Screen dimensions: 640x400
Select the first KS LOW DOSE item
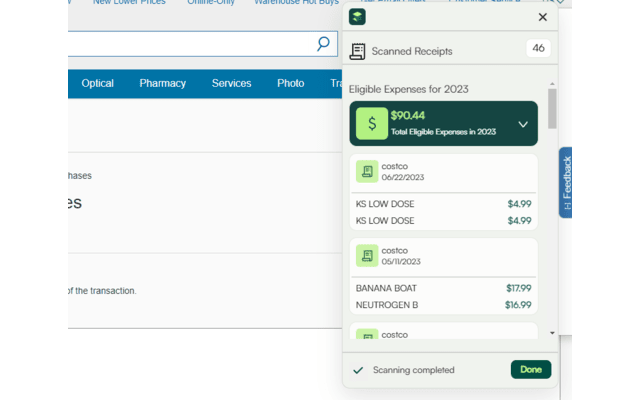tap(443, 204)
